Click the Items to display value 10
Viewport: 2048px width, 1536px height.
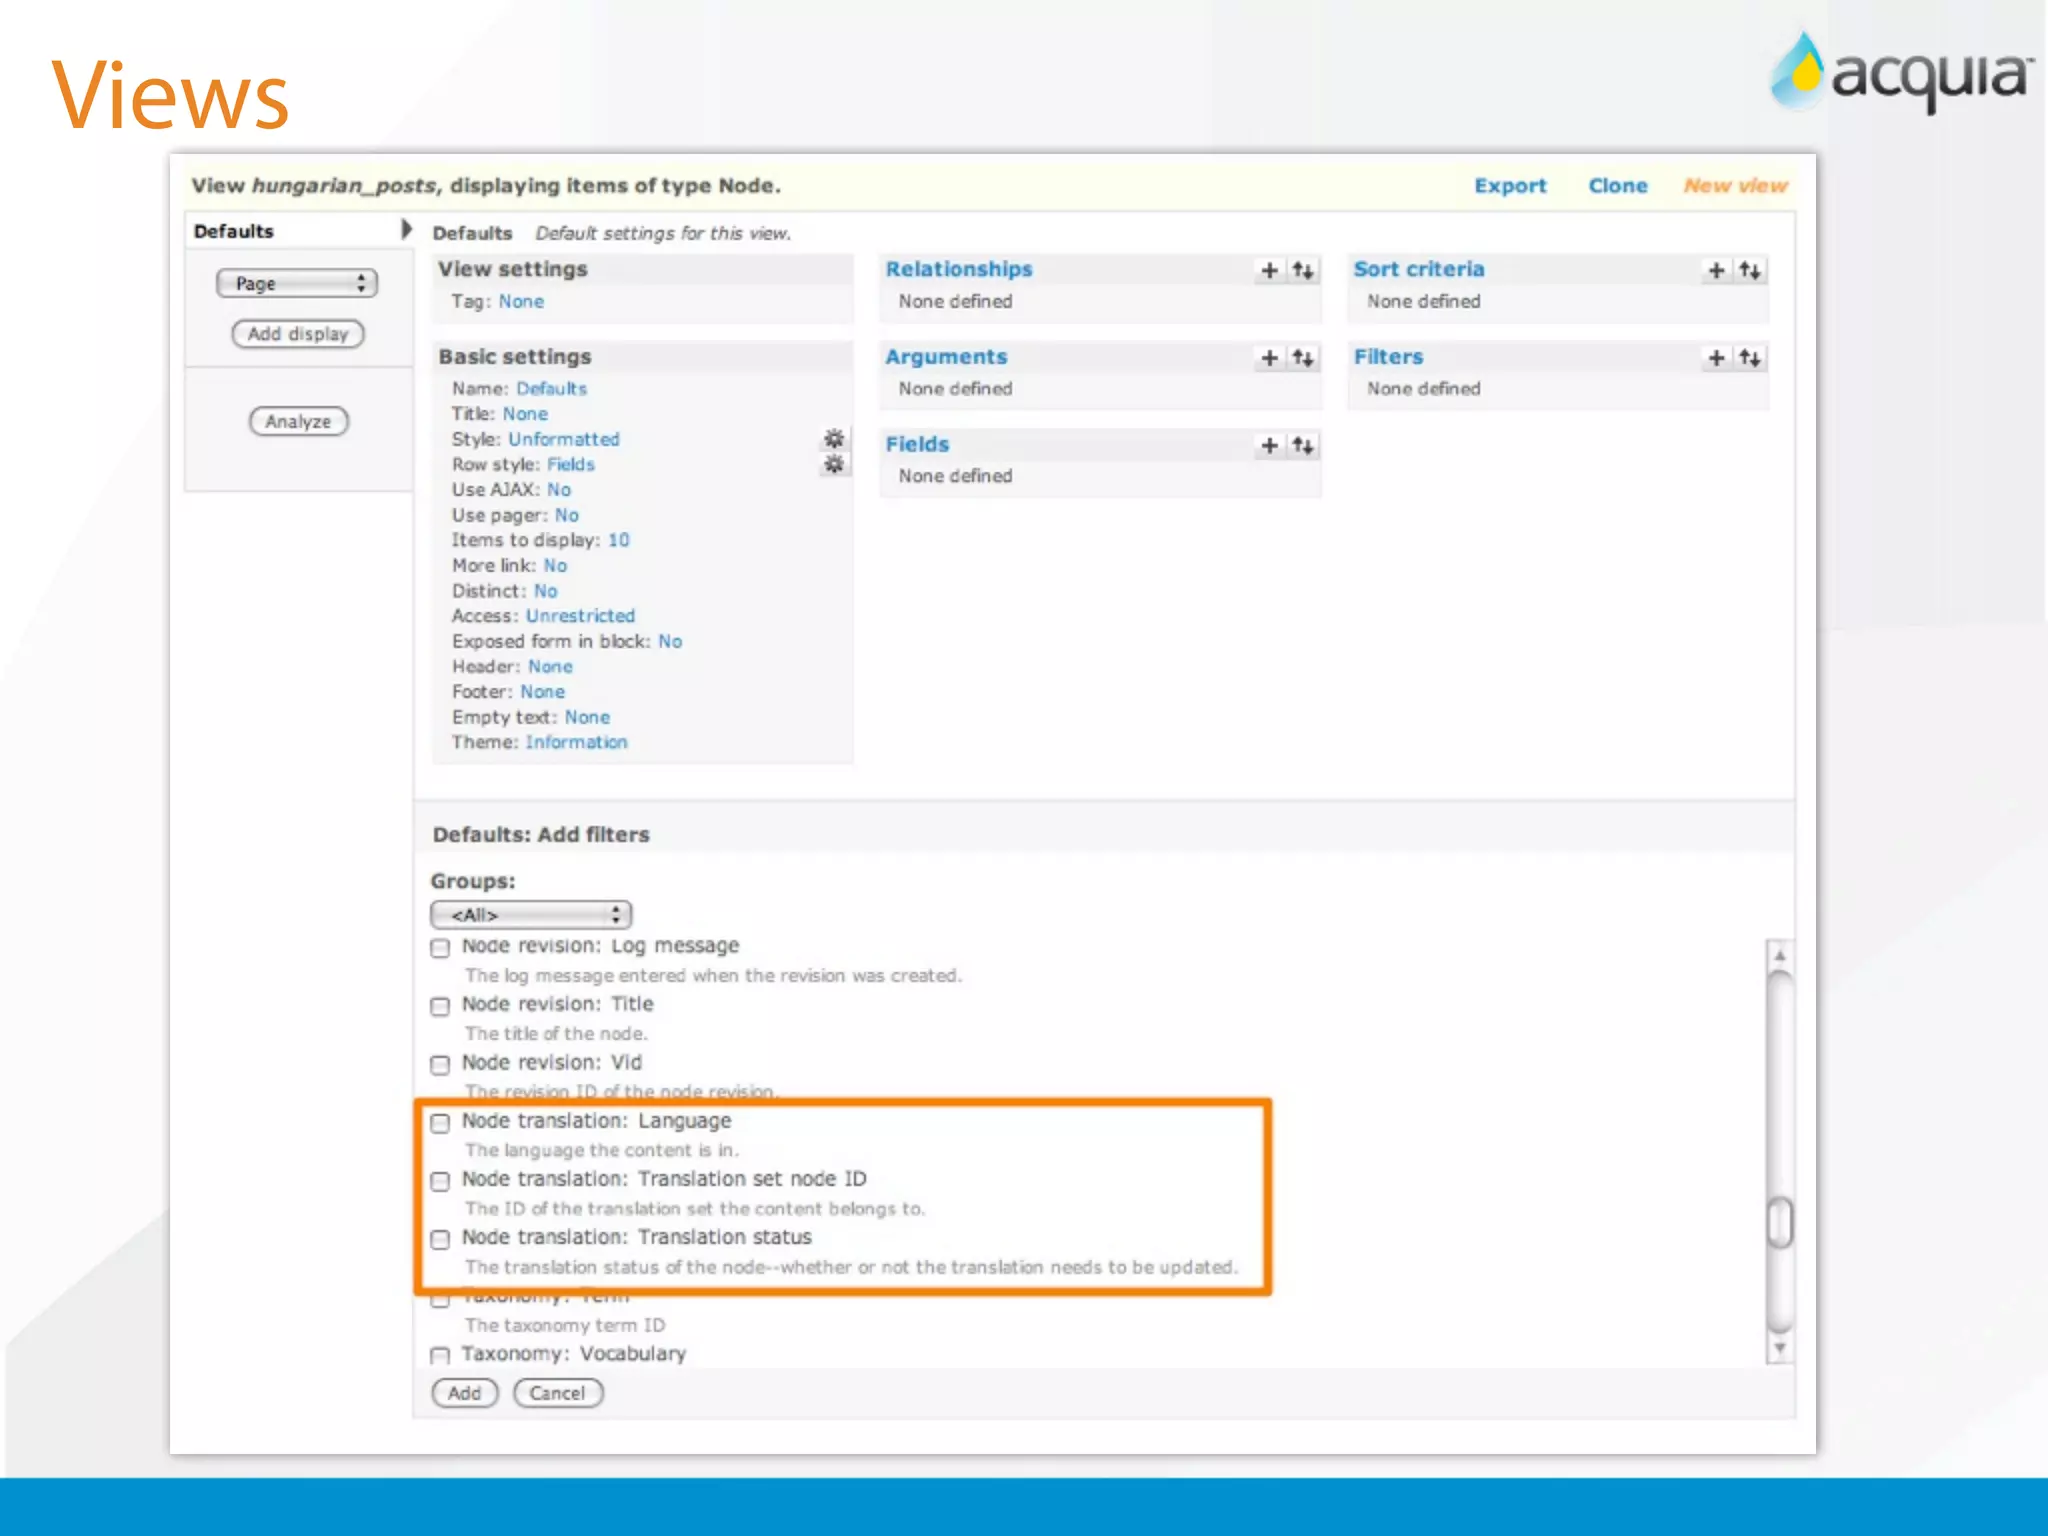[x=619, y=540]
